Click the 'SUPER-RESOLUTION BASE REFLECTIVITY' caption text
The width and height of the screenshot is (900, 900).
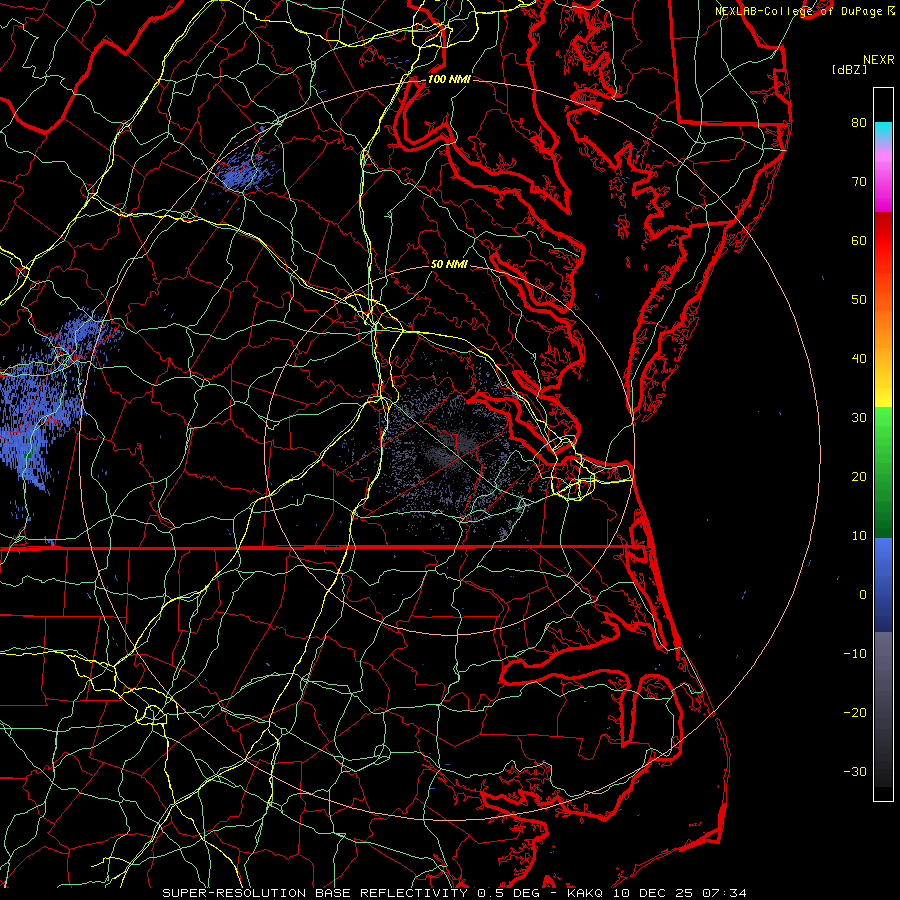coord(315,893)
